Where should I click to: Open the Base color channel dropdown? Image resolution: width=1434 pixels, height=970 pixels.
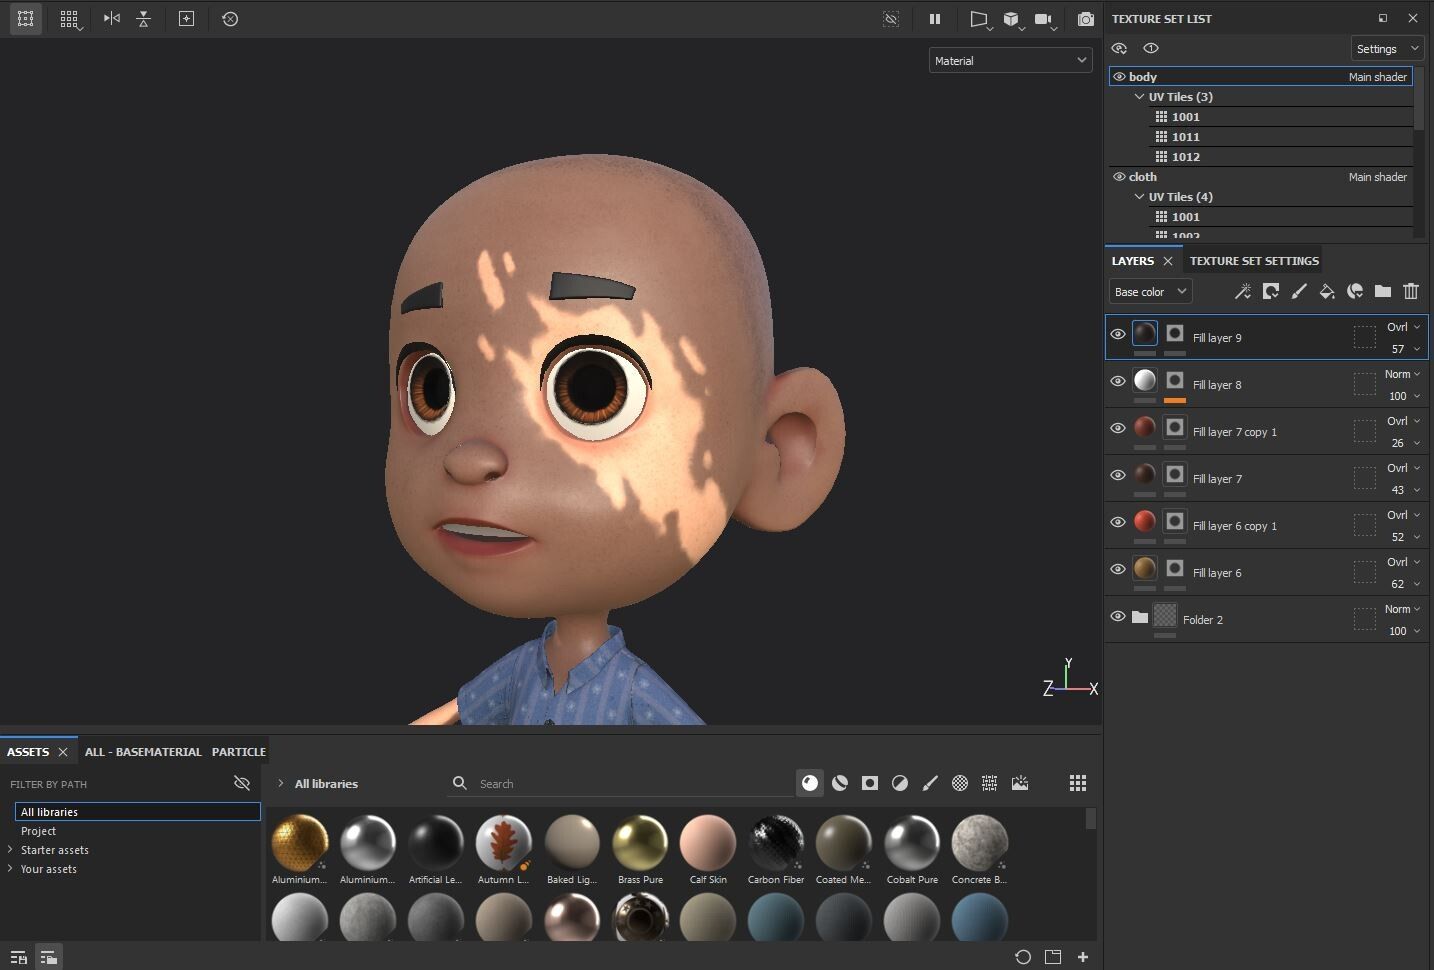(1150, 292)
